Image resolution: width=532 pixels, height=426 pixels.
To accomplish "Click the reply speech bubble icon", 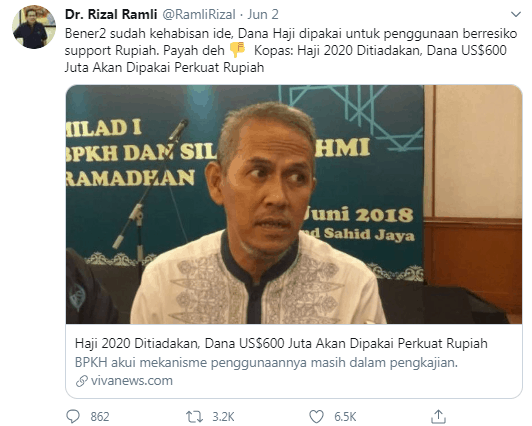I will [x=73, y=416].
